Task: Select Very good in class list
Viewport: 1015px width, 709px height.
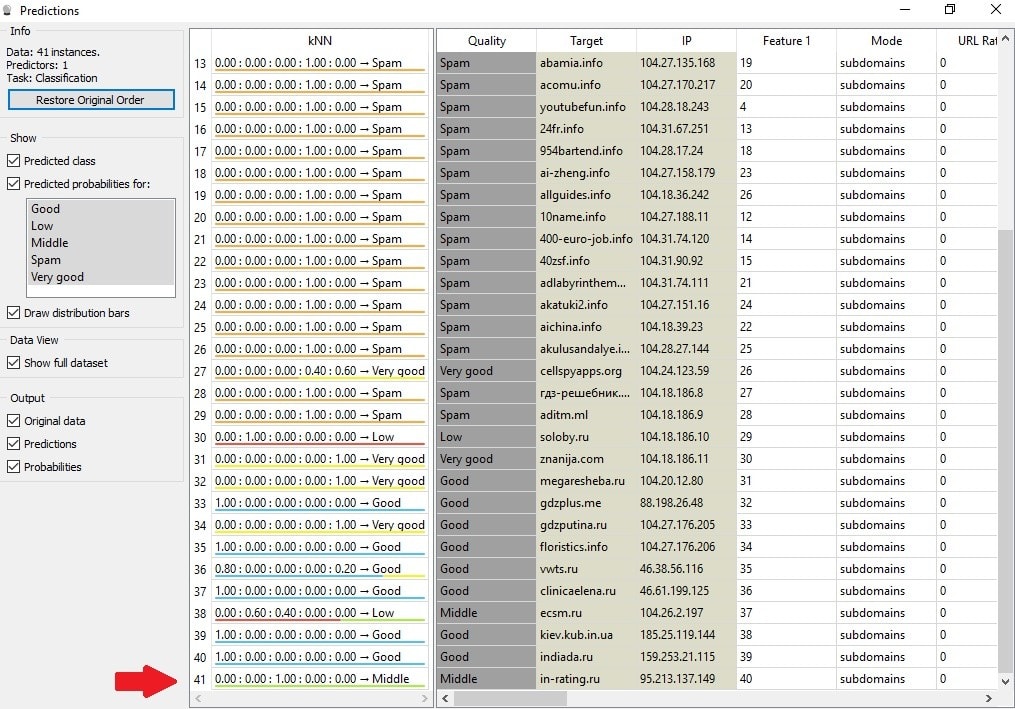Action: 57,277
